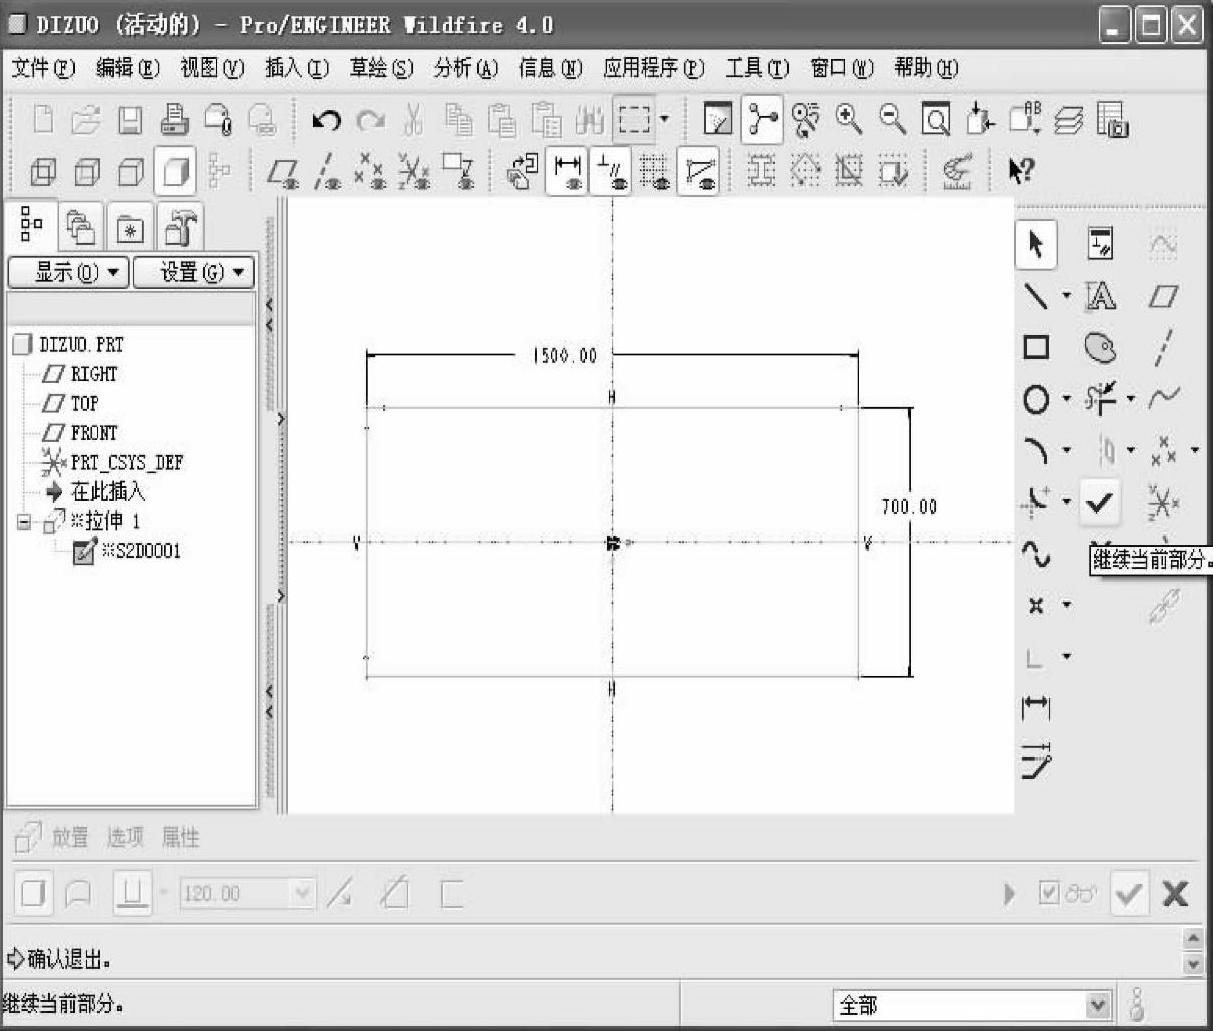Select the FRONT datum plane
Screen dimensions: 1213x1031
(x=80, y=433)
